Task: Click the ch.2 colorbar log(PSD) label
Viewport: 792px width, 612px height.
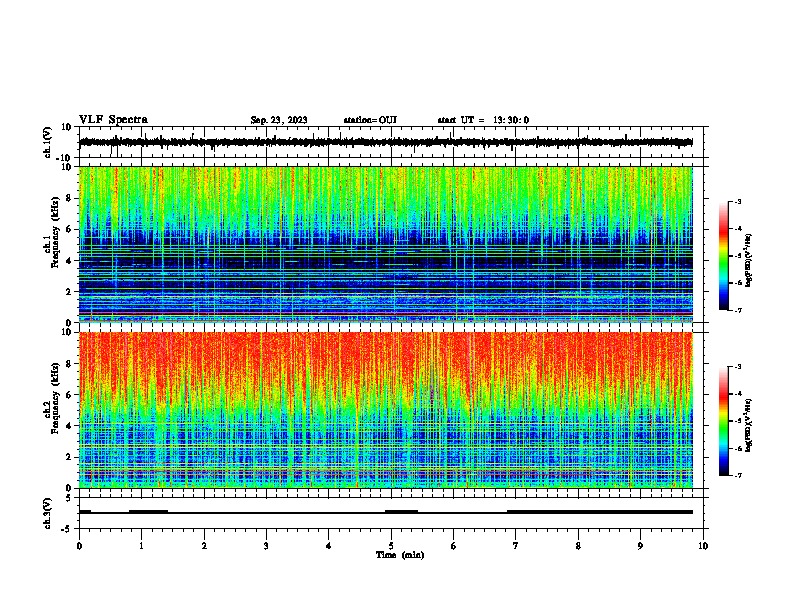Action: 749,425
